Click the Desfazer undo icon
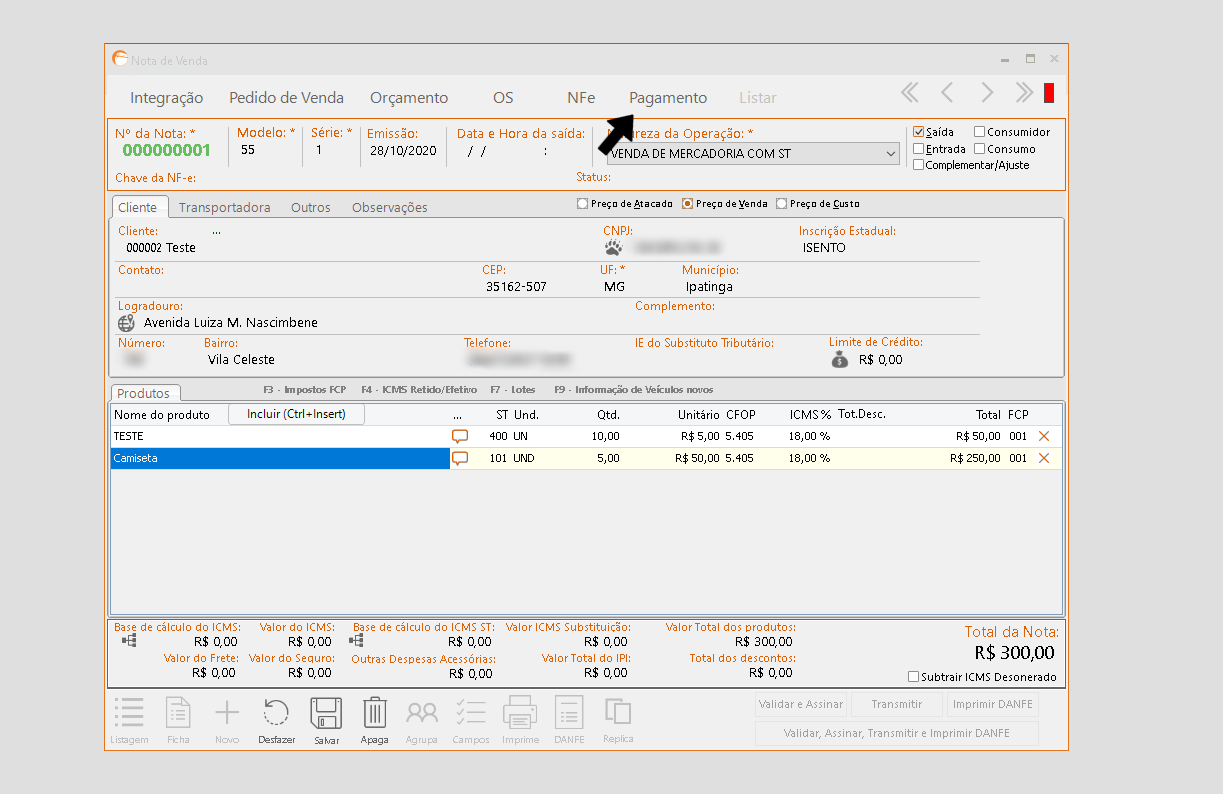The image size is (1223, 794). pyautogui.click(x=276, y=714)
